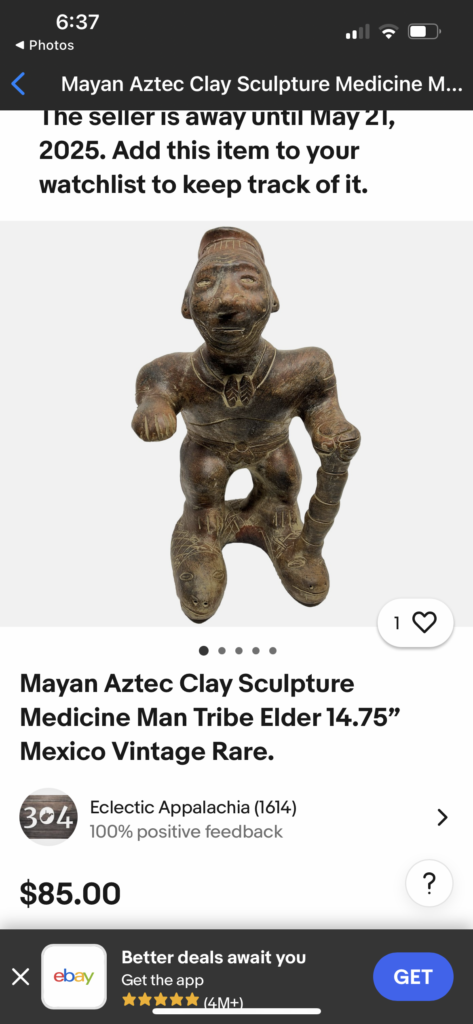Tap the GET app button

tap(413, 977)
